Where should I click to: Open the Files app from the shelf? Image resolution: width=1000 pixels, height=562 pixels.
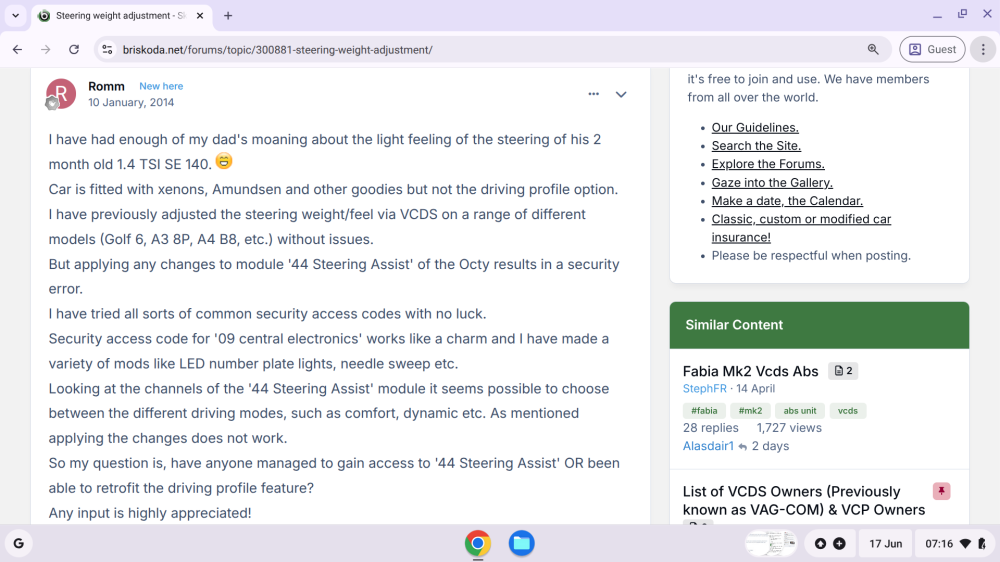pyautogui.click(x=521, y=544)
